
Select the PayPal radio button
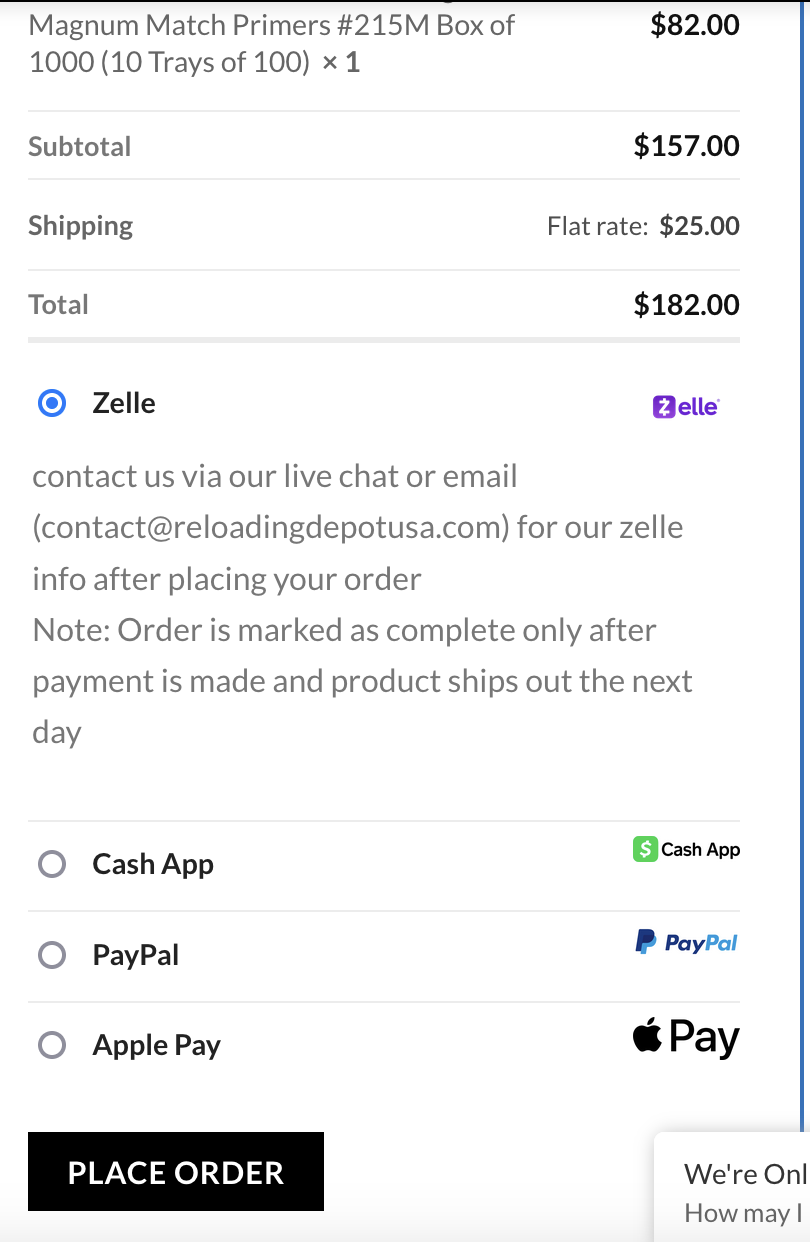pos(52,955)
